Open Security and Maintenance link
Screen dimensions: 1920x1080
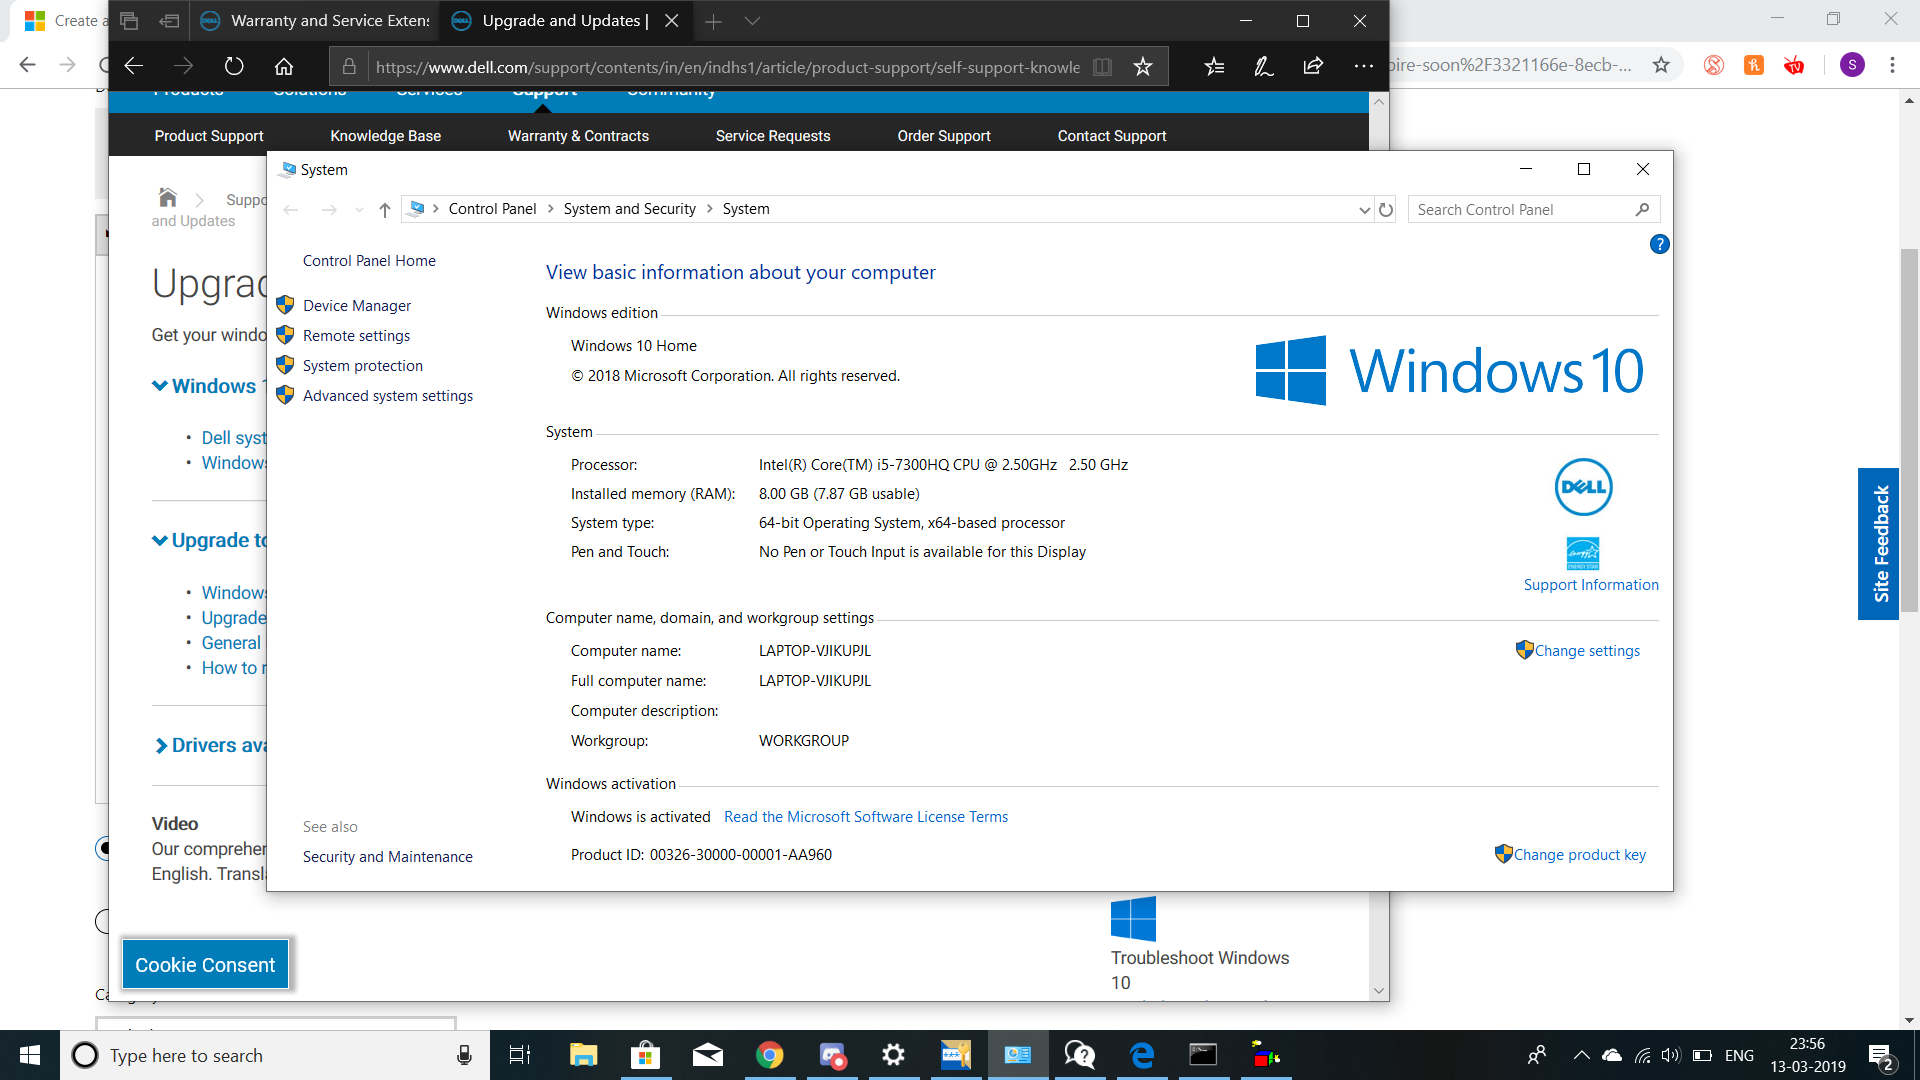(388, 856)
